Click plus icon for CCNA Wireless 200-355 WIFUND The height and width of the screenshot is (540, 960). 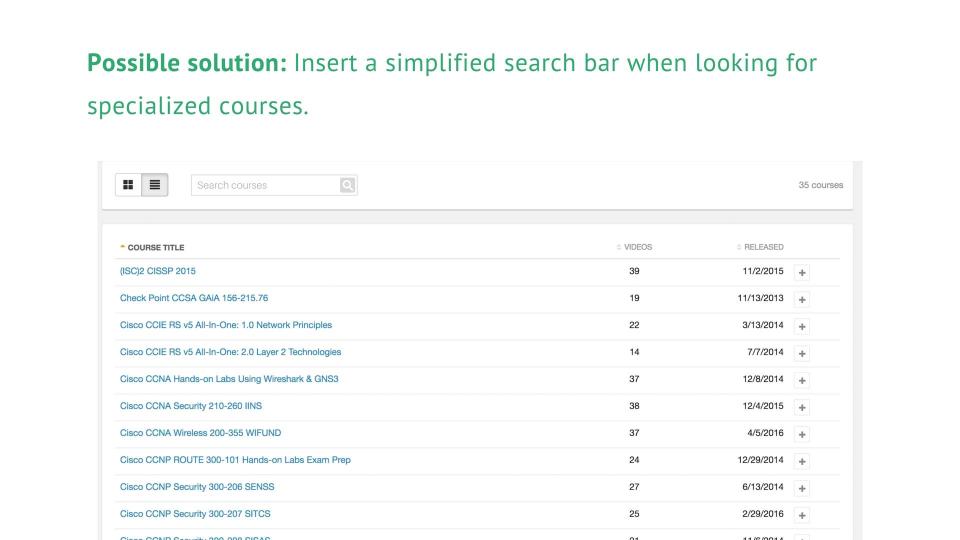[802, 434]
